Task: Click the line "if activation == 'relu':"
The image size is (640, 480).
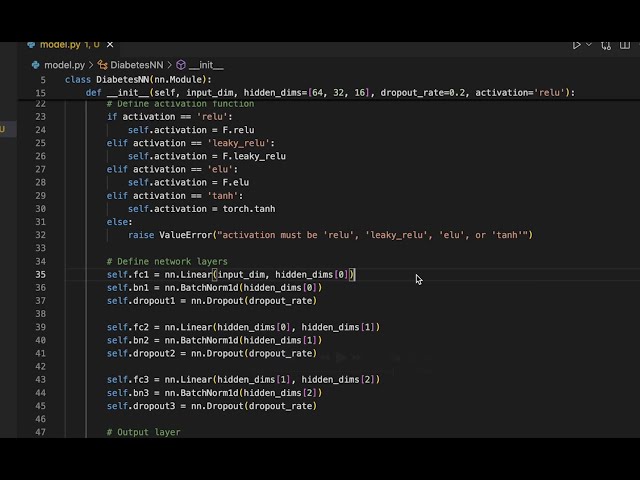Action: (x=169, y=117)
